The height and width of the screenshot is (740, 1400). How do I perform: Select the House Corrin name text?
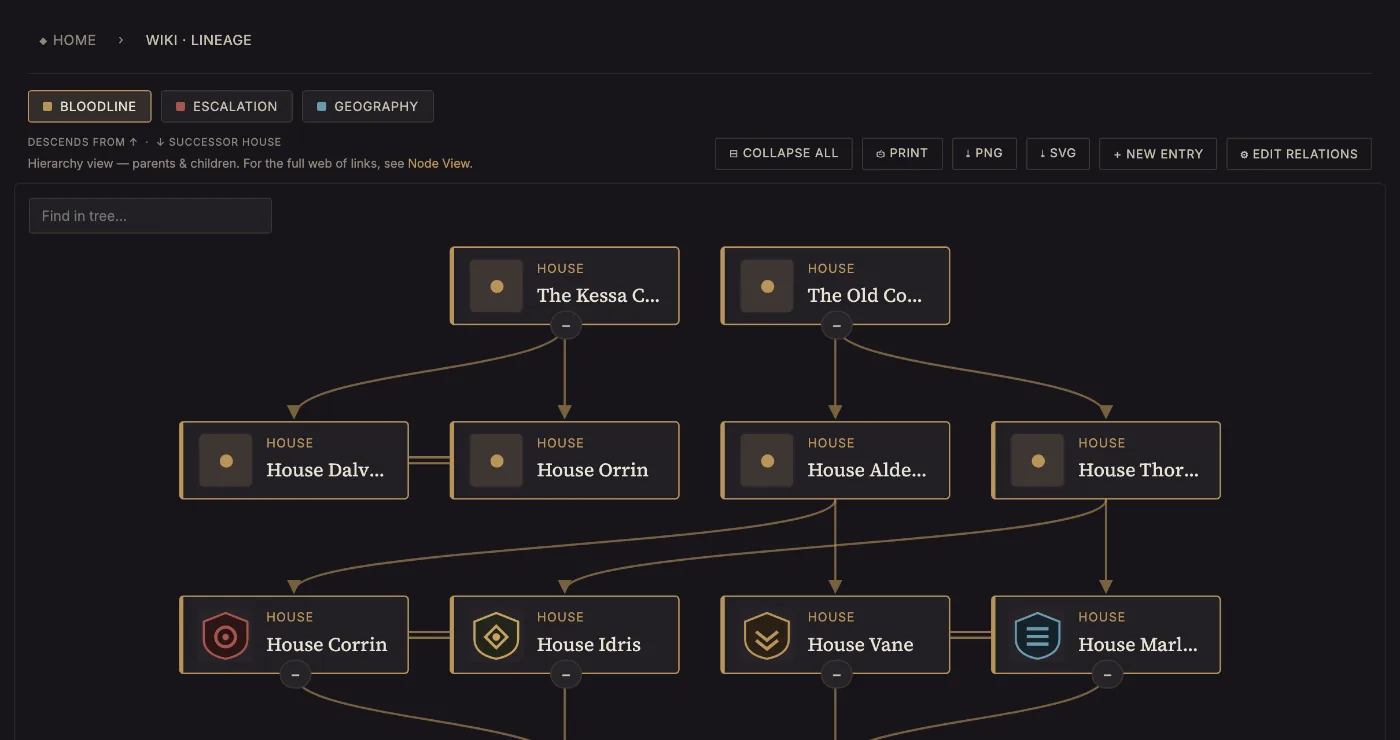click(326, 645)
